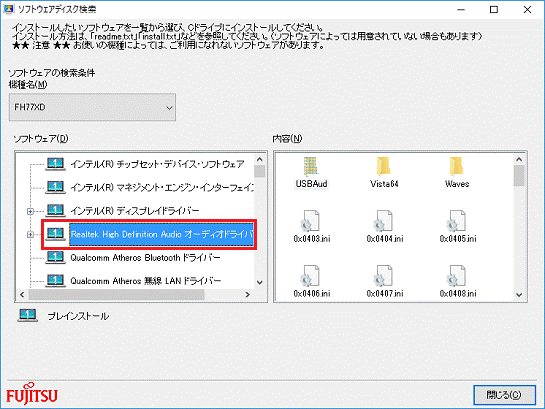This screenshot has width=545, height=409.
Task: Select the 0x0408.ini file icon
Action: pos(457,276)
